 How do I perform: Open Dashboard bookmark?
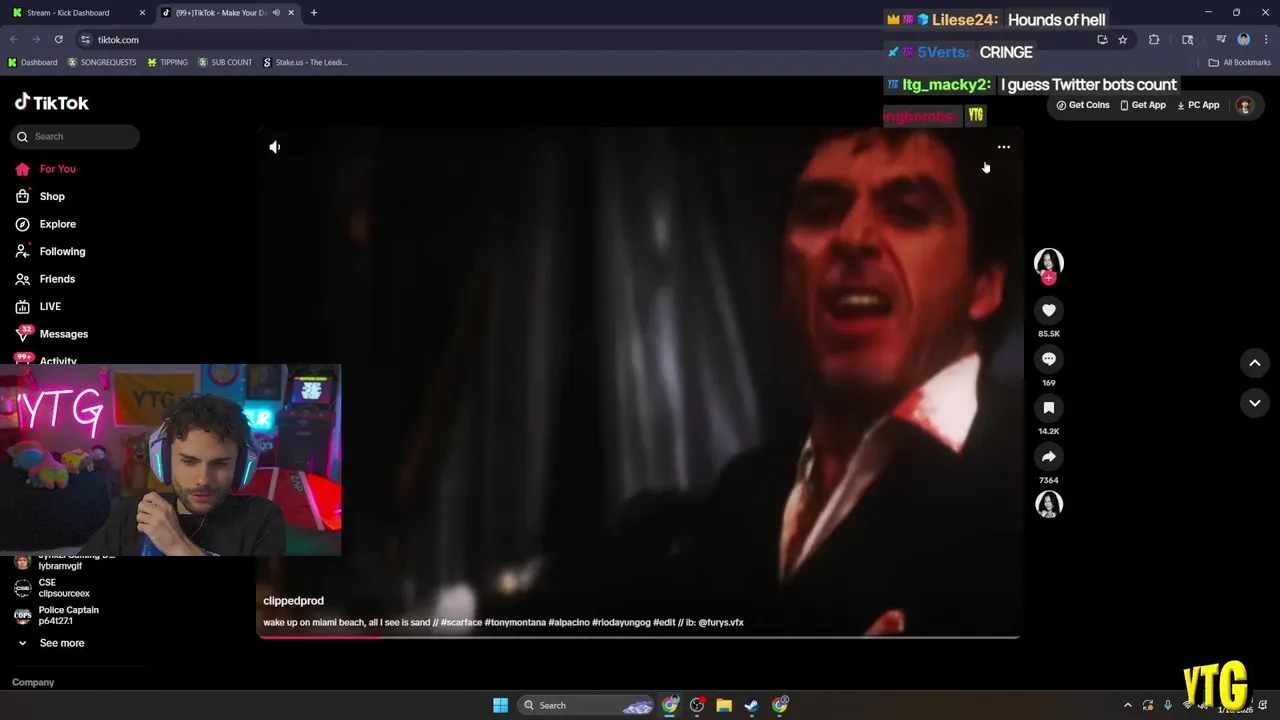pos(33,62)
